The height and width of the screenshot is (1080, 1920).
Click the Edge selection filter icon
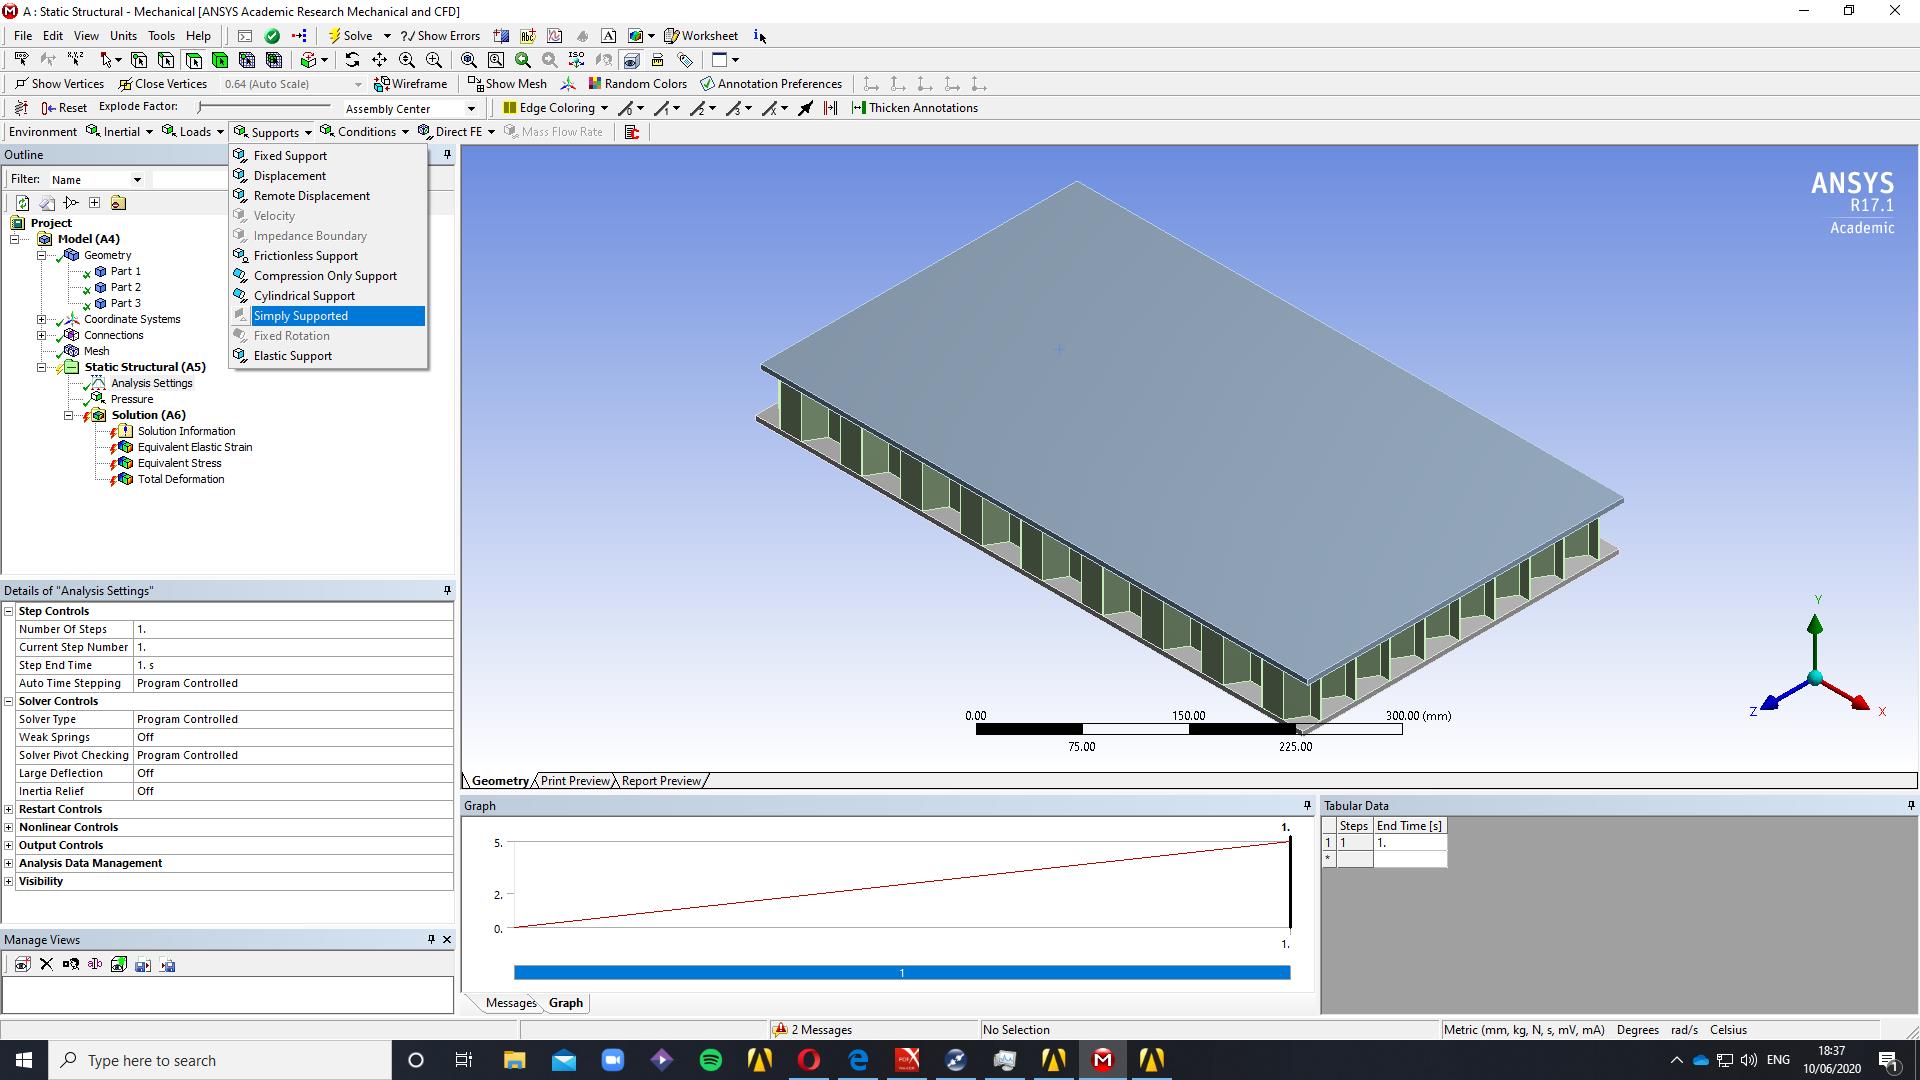pyautogui.click(x=166, y=60)
